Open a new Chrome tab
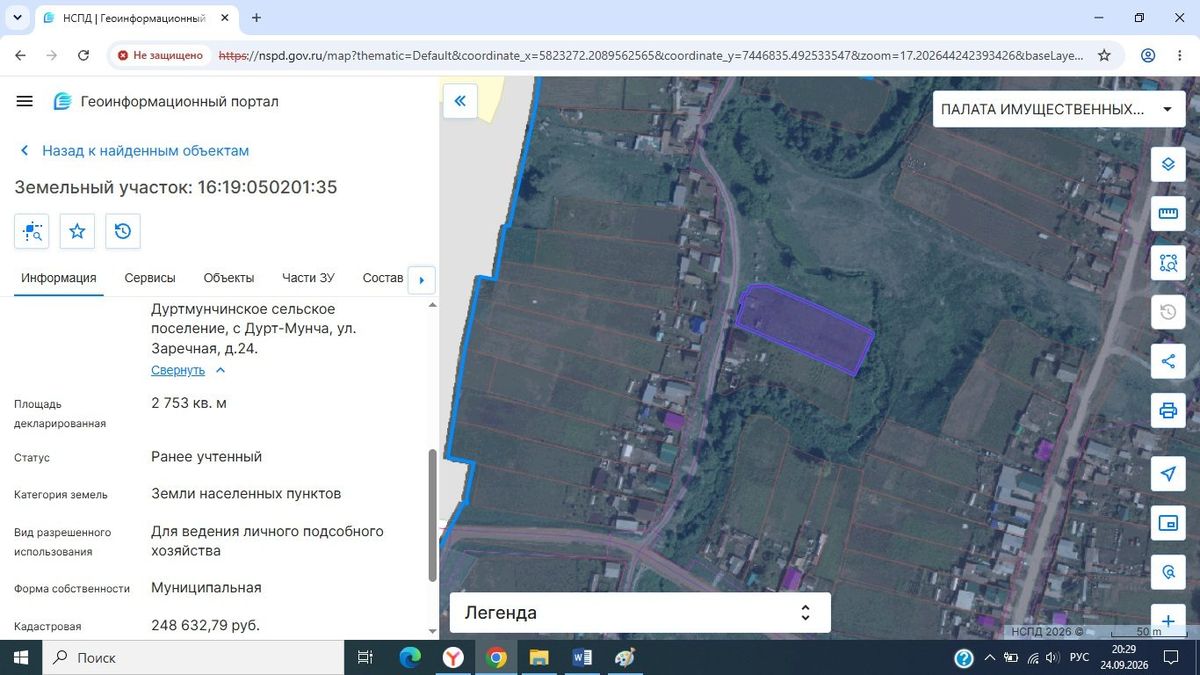This screenshot has height=675, width=1200. 257,18
